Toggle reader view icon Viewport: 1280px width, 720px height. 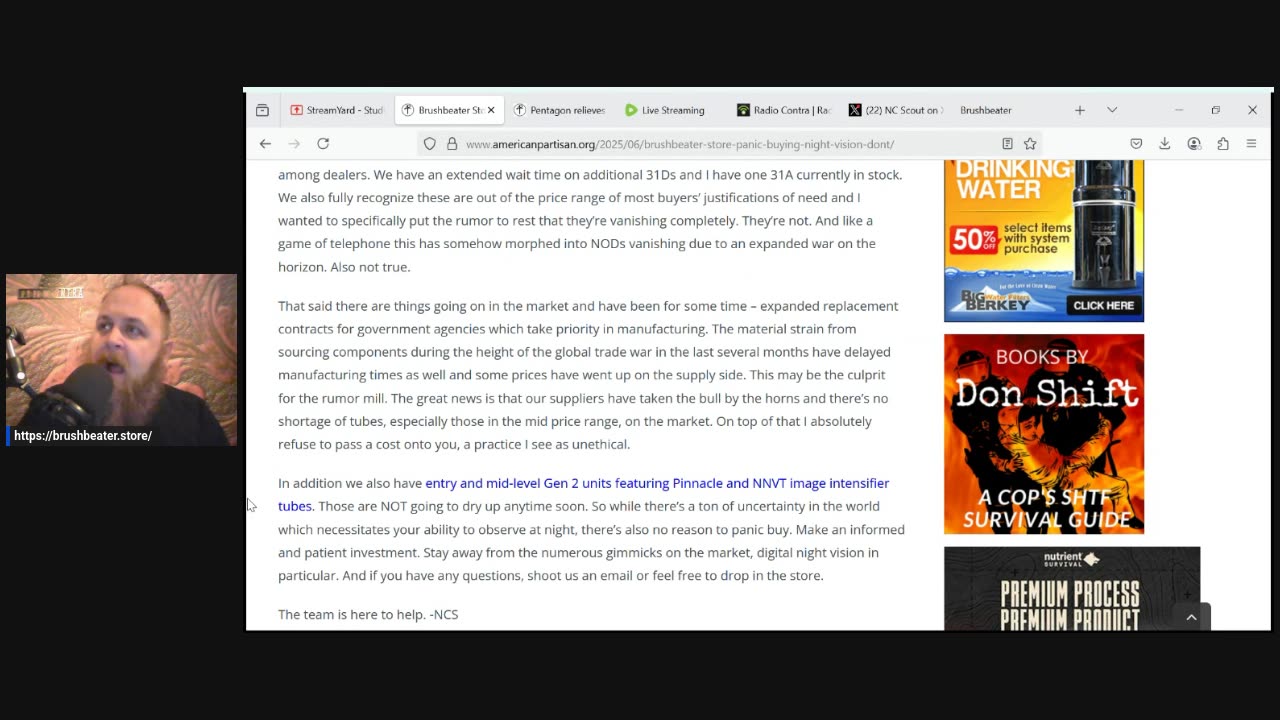coord(1007,144)
